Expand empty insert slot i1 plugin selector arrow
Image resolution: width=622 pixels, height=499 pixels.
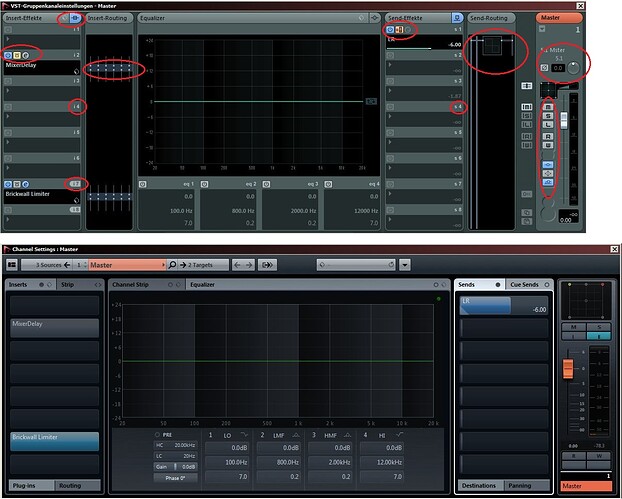[8, 38]
